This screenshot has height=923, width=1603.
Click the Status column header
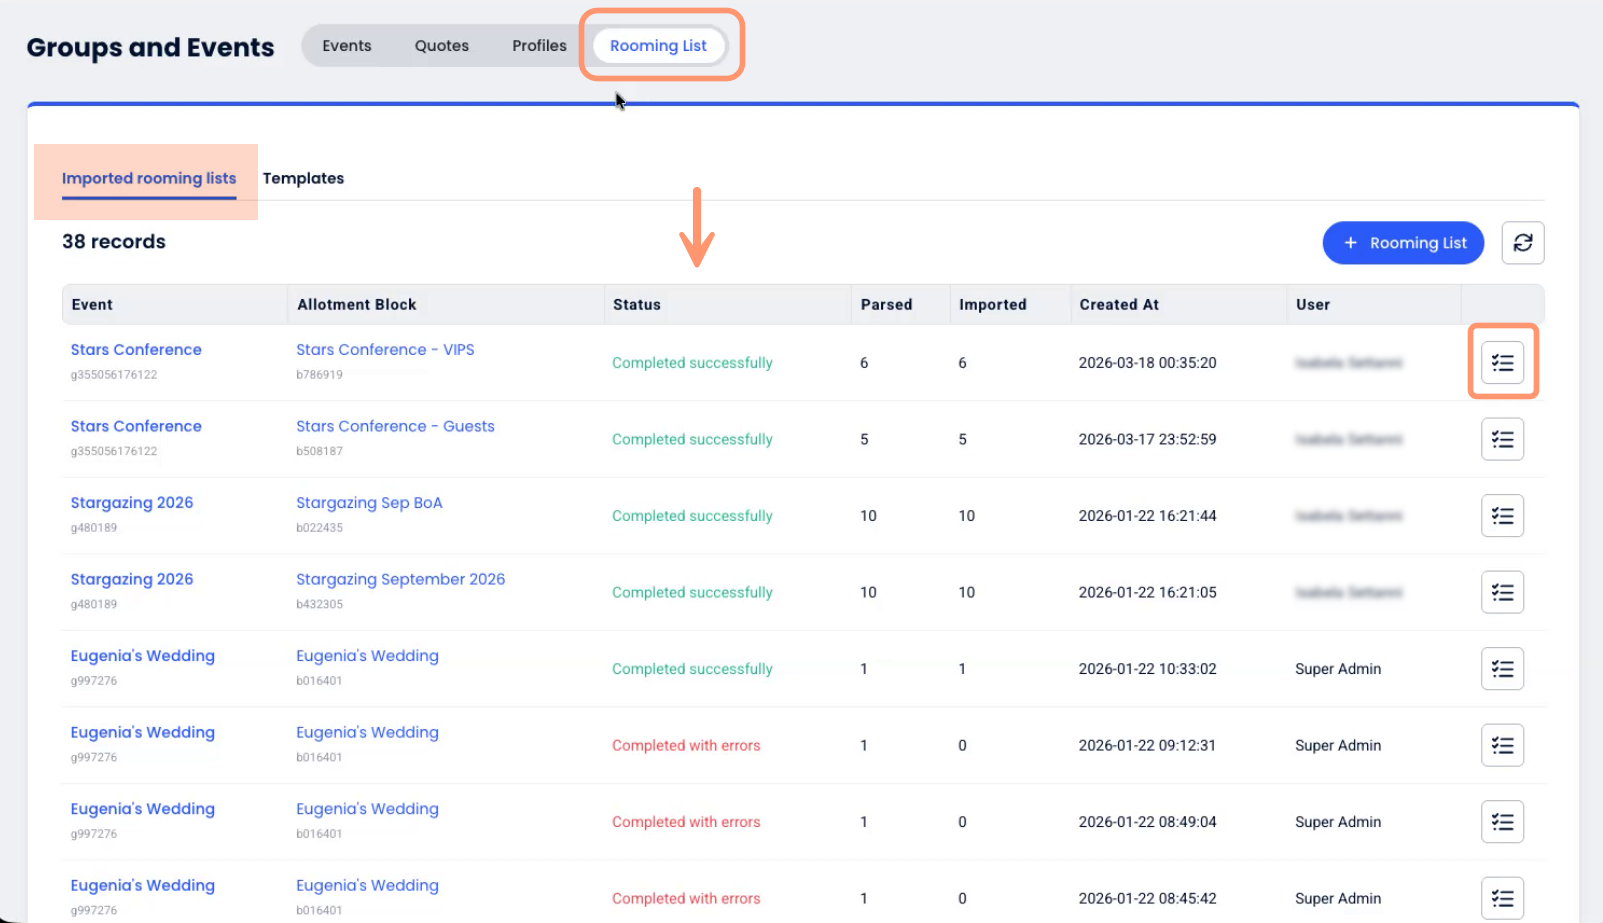[x=637, y=305]
